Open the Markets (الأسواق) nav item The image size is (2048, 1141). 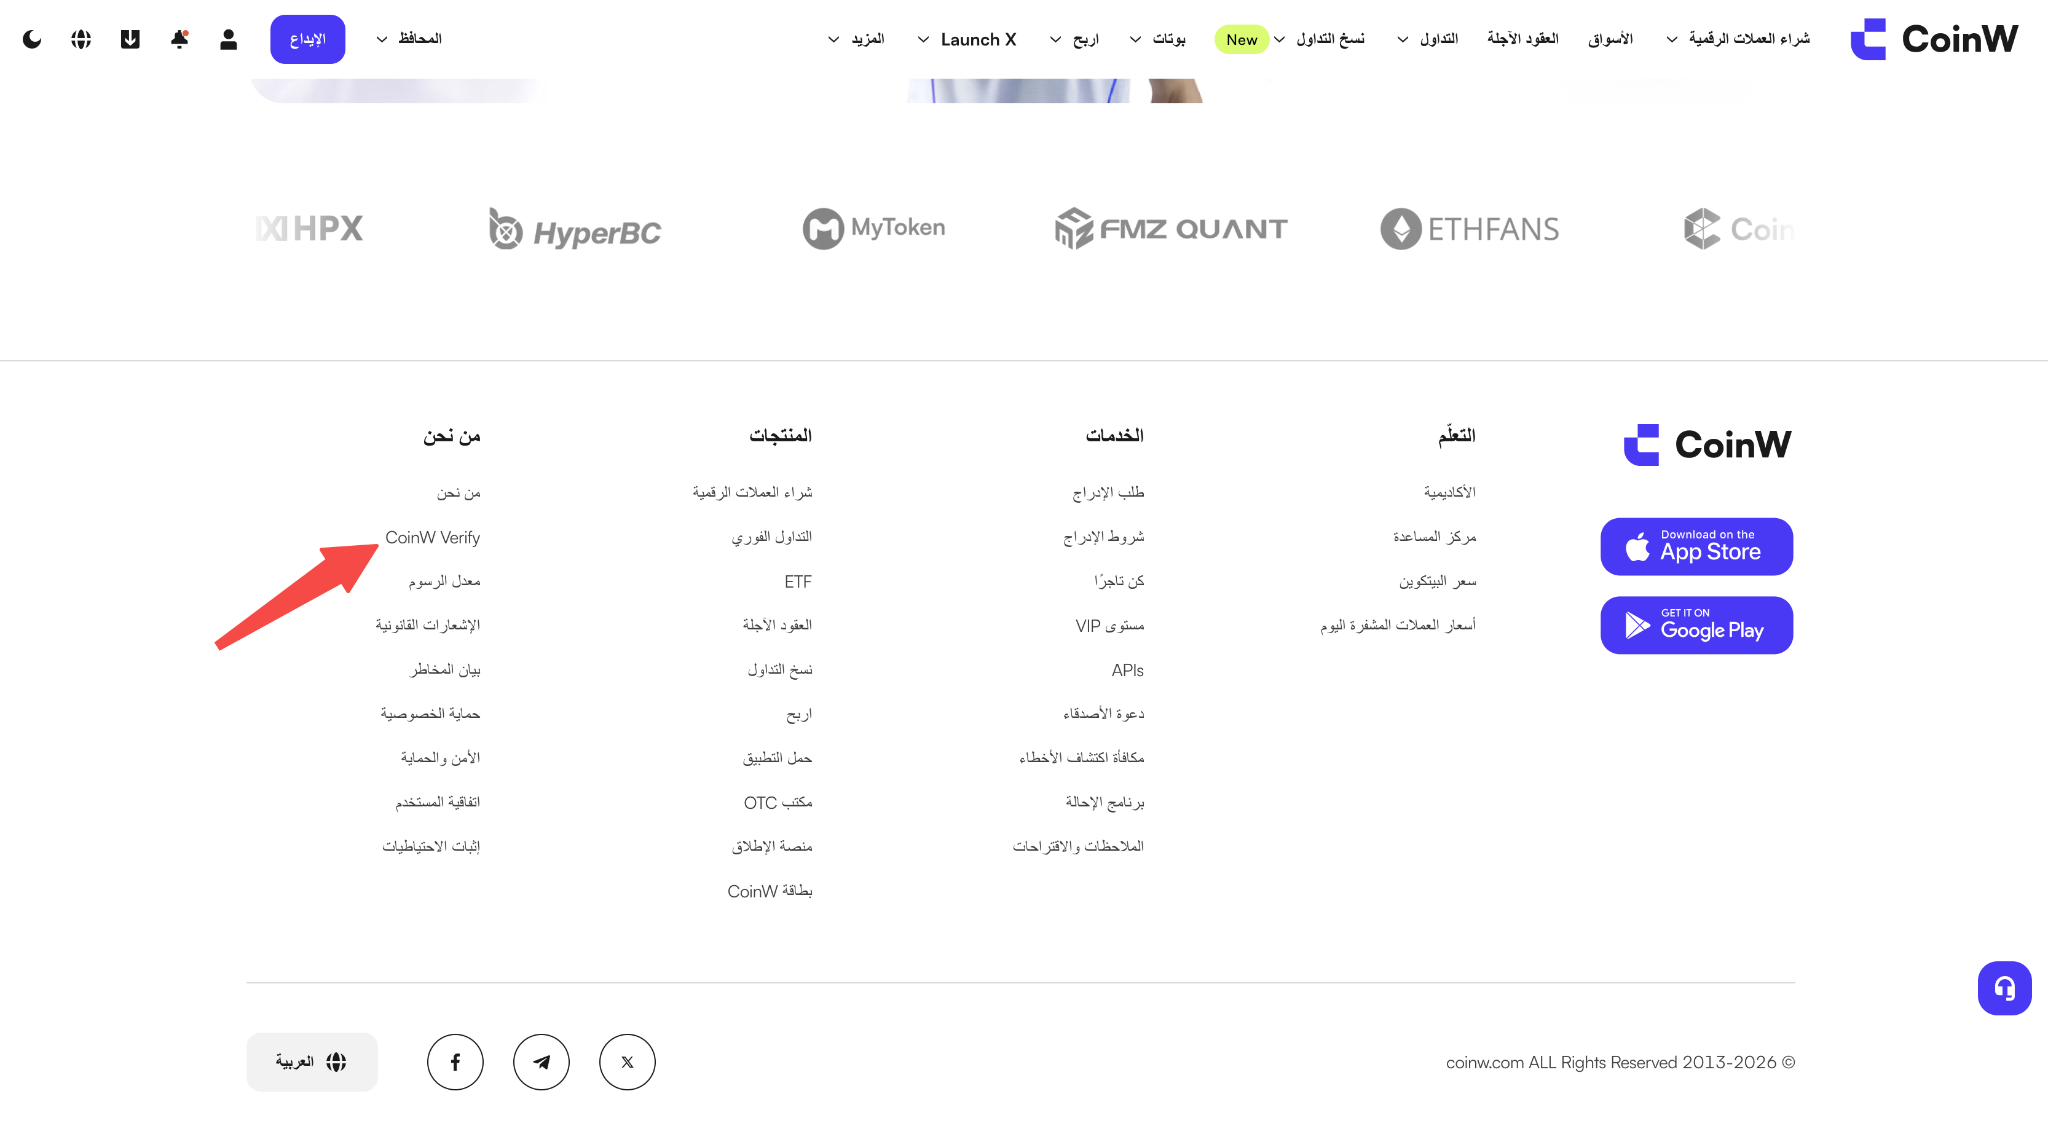pyautogui.click(x=1610, y=39)
